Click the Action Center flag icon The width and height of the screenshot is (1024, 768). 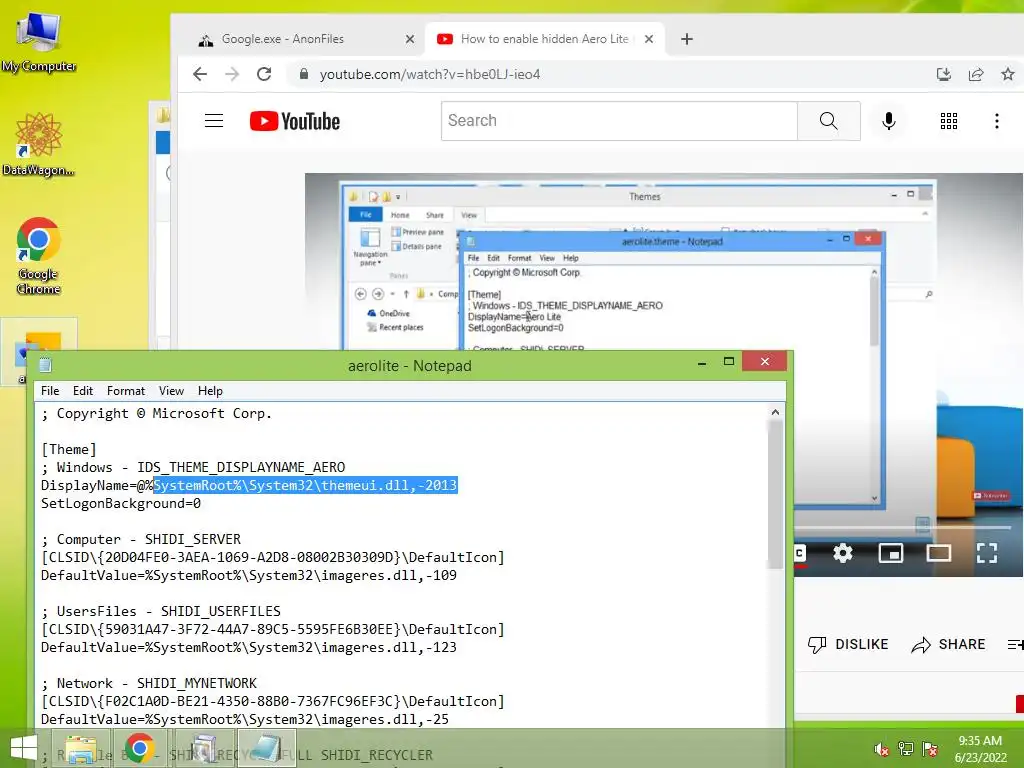tap(929, 749)
